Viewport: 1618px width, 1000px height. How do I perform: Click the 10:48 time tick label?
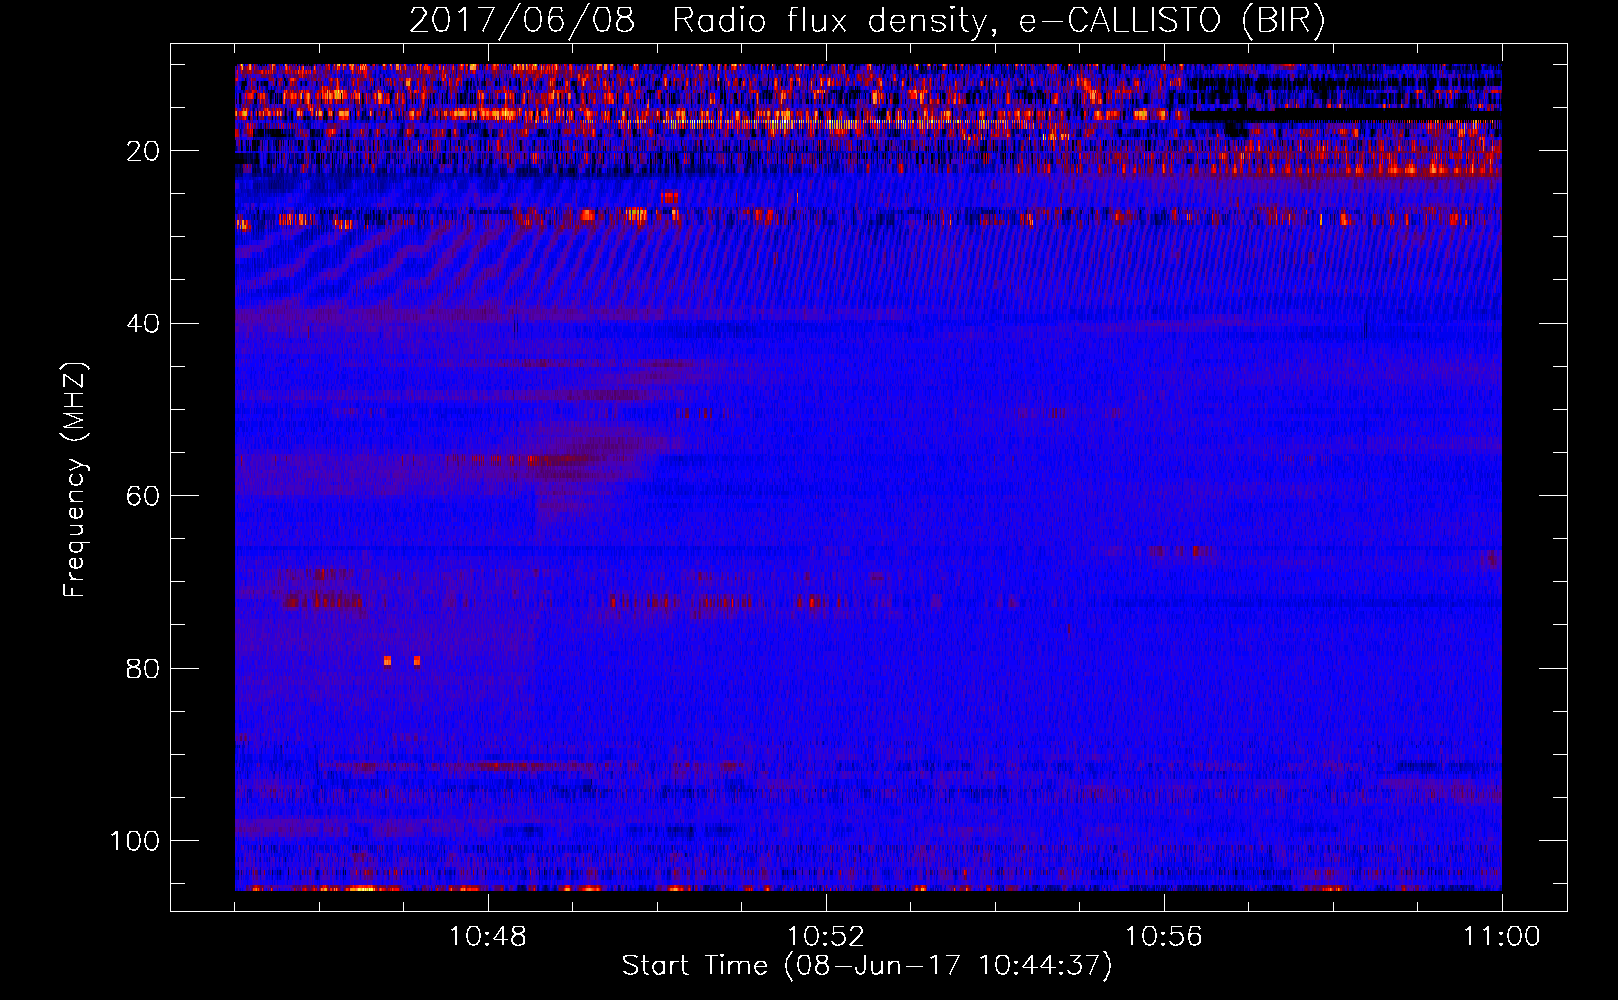pyautogui.click(x=488, y=937)
